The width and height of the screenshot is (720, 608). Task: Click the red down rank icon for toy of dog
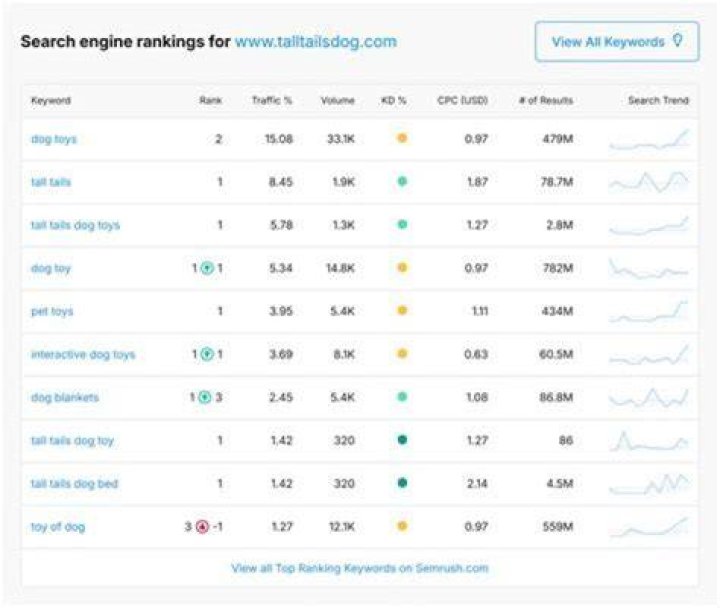(202, 527)
